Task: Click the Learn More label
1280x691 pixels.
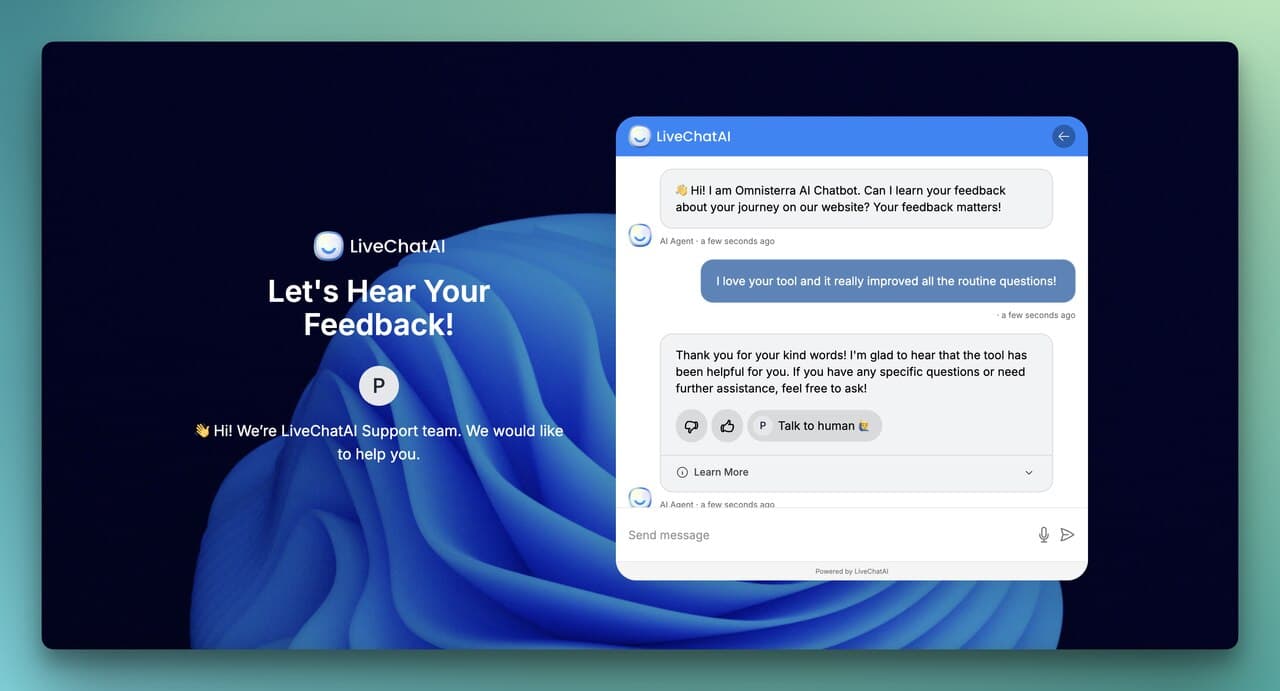Action: (x=721, y=472)
